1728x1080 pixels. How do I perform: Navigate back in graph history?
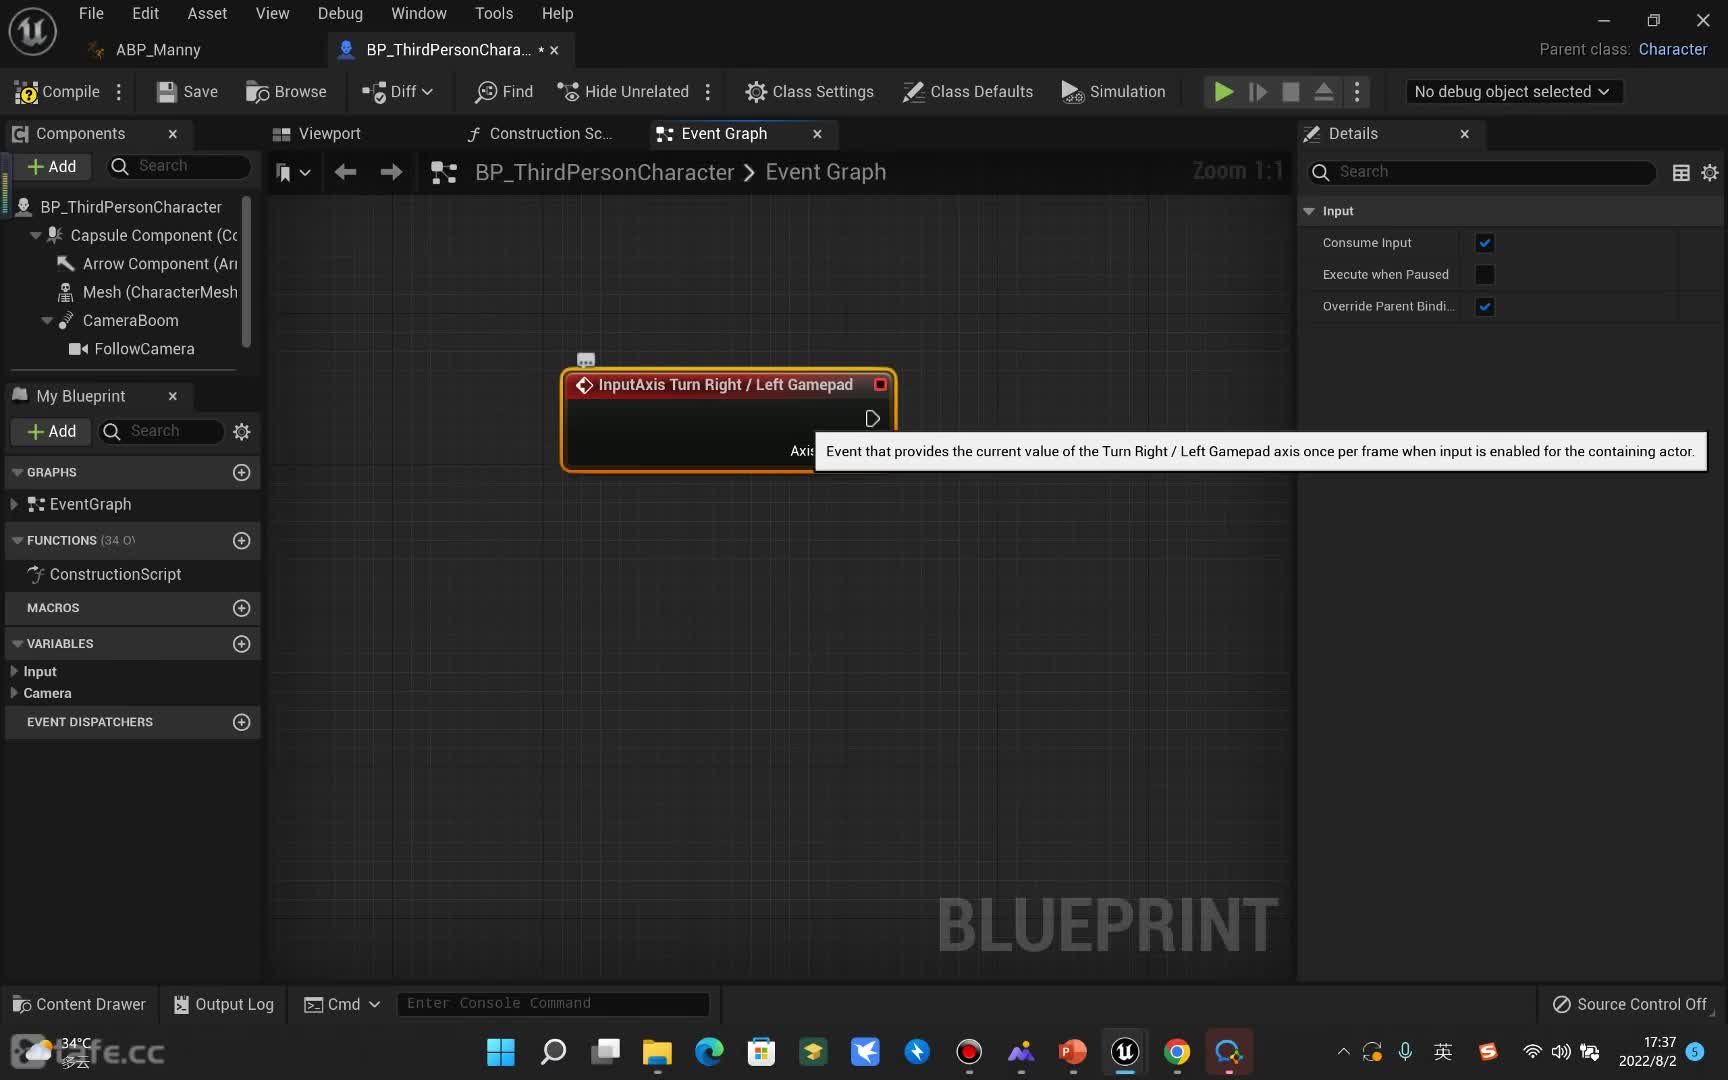[x=346, y=172]
